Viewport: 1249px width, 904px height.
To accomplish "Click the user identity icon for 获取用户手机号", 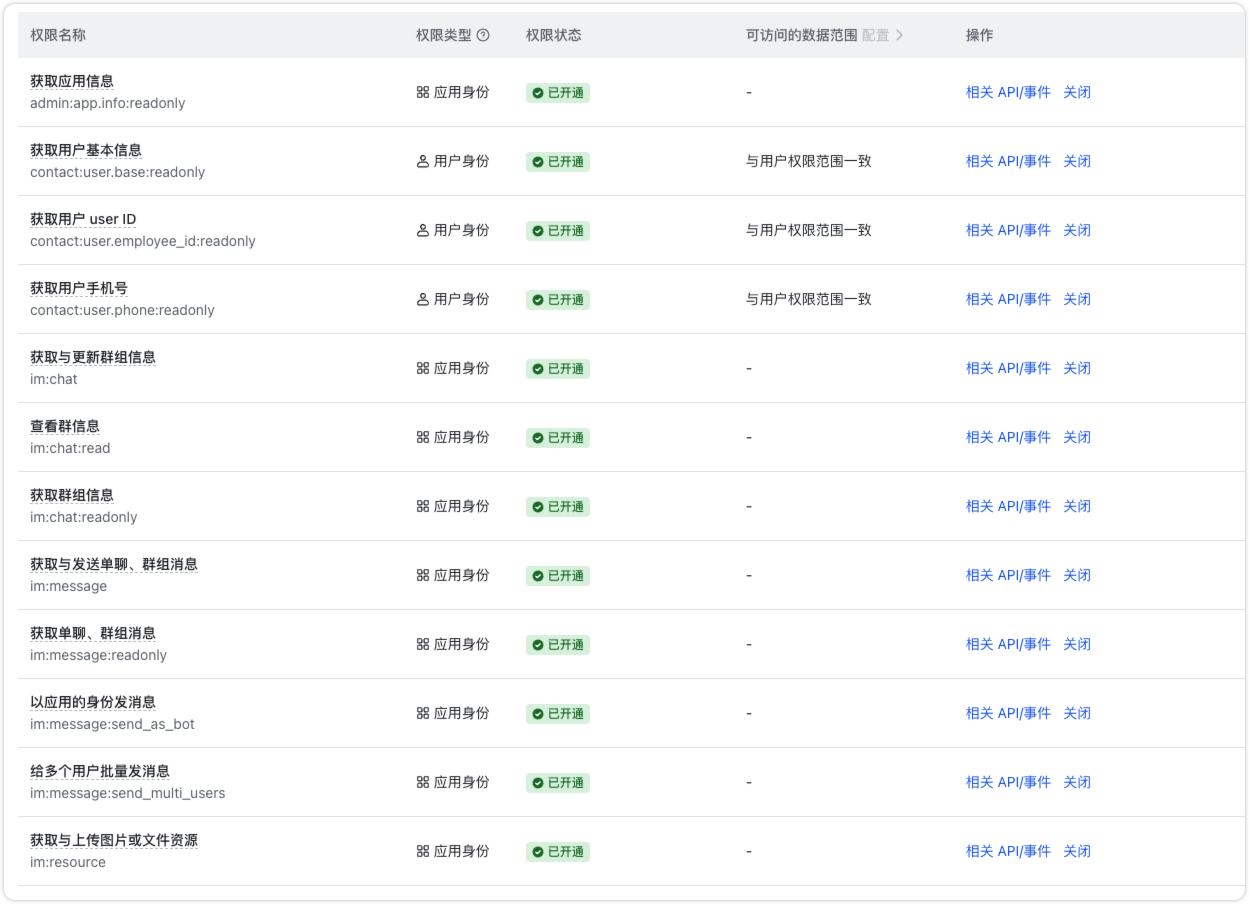I will click(423, 299).
